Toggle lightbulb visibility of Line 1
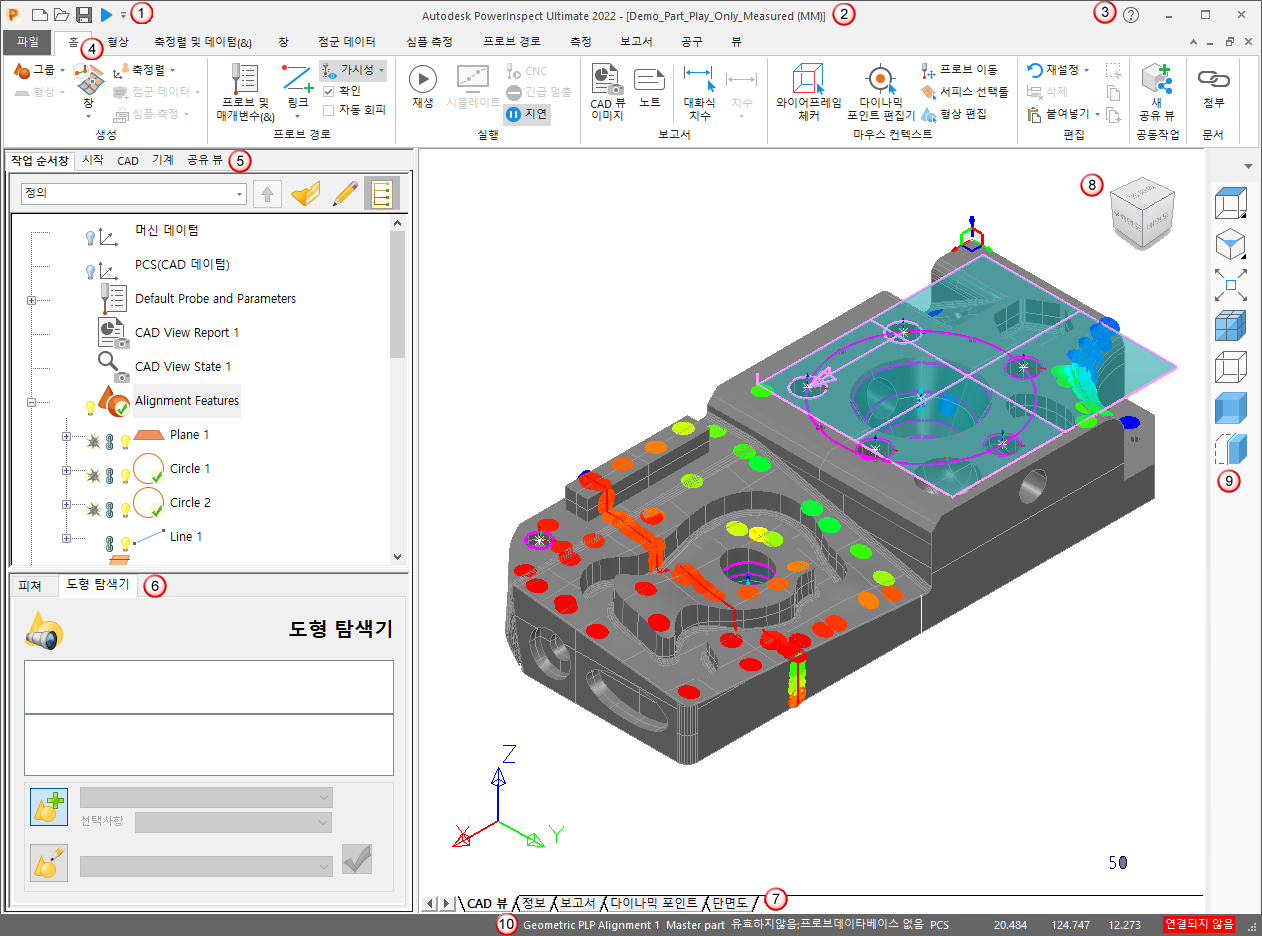This screenshot has width=1262, height=936. tap(126, 543)
